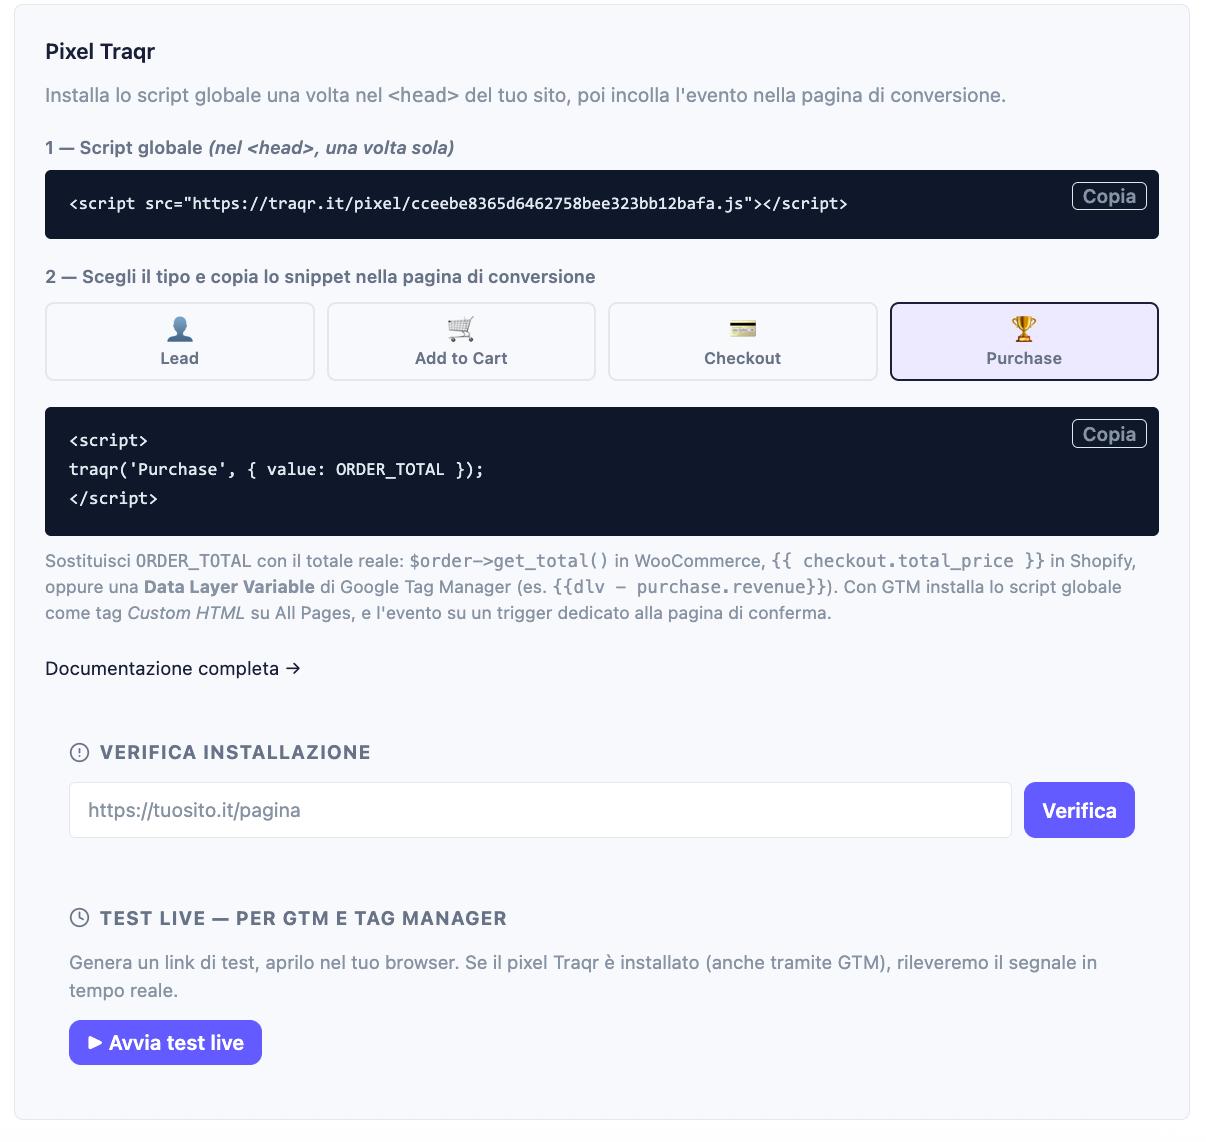
Task: Focus the https://tuosito.it/pagina URL field
Action: coord(540,810)
